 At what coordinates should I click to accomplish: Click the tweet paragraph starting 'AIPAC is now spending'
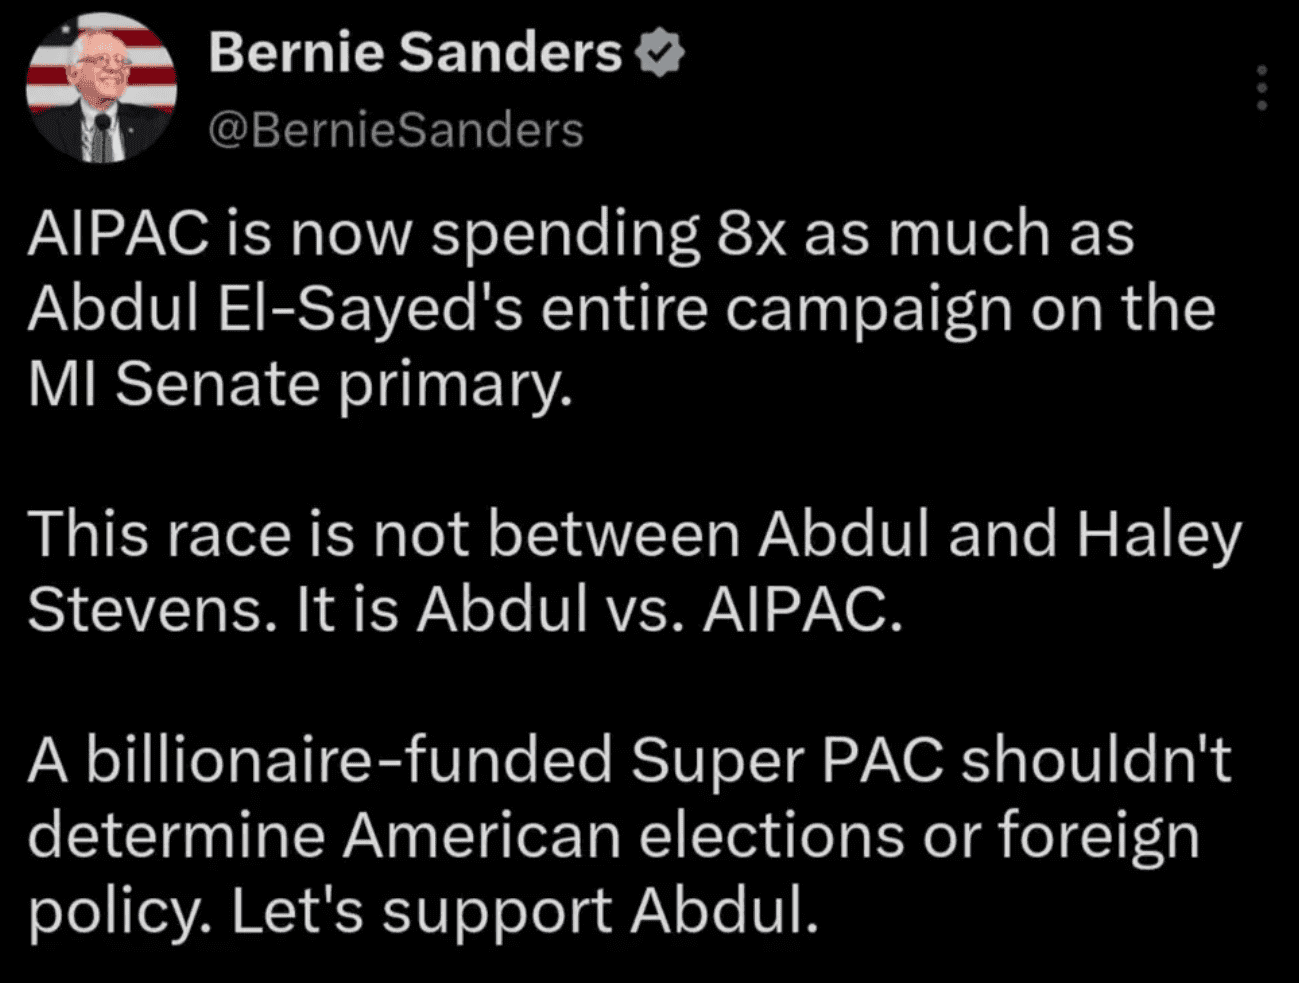620,310
